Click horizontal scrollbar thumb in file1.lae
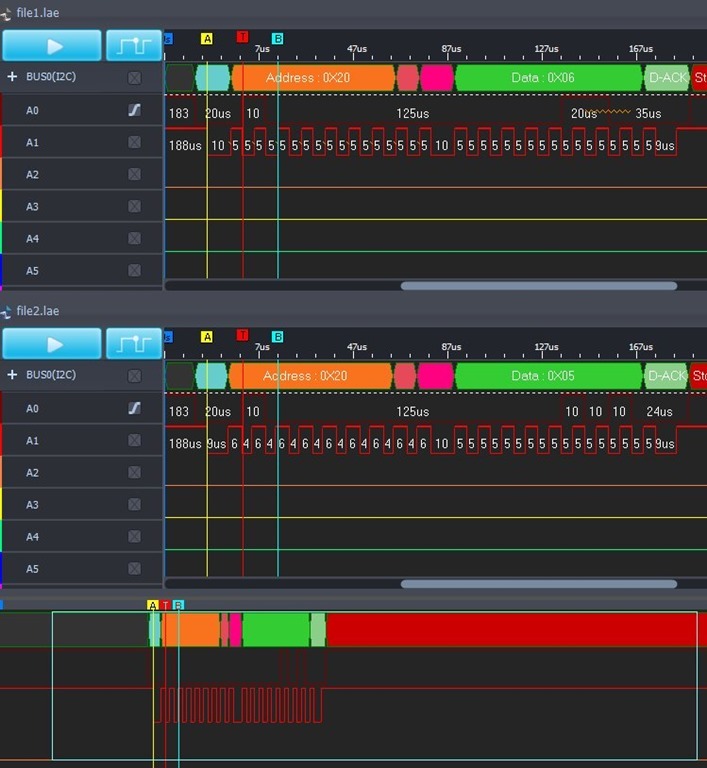707x768 pixels. (x=538, y=286)
